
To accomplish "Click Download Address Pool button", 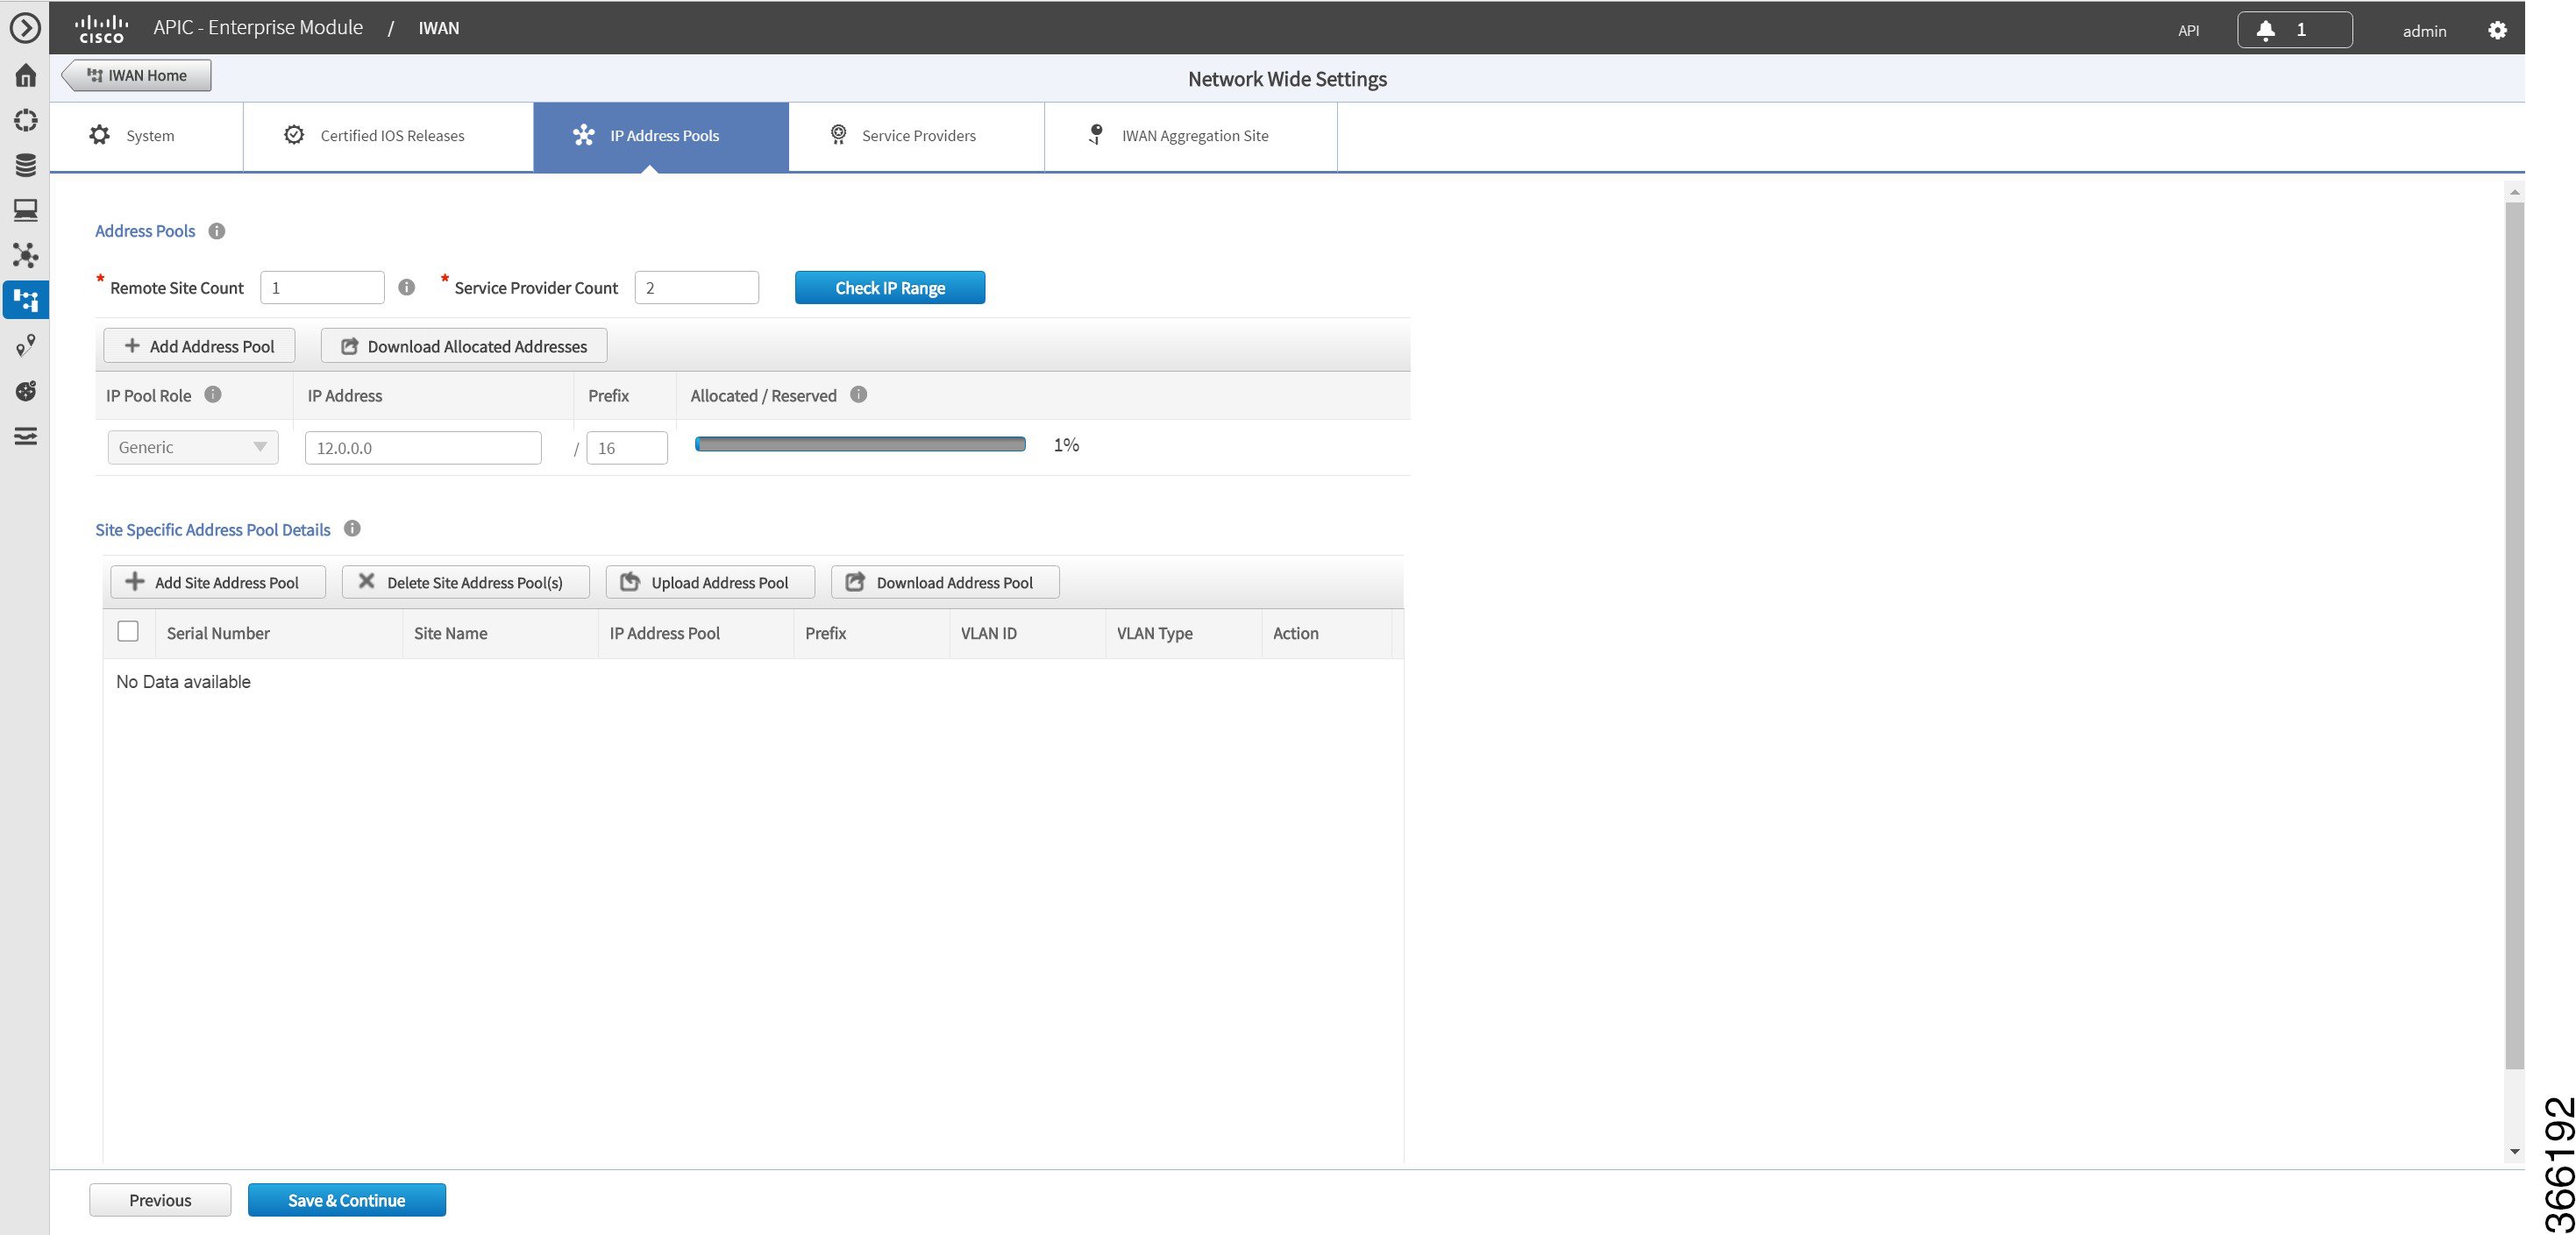I will point(945,582).
